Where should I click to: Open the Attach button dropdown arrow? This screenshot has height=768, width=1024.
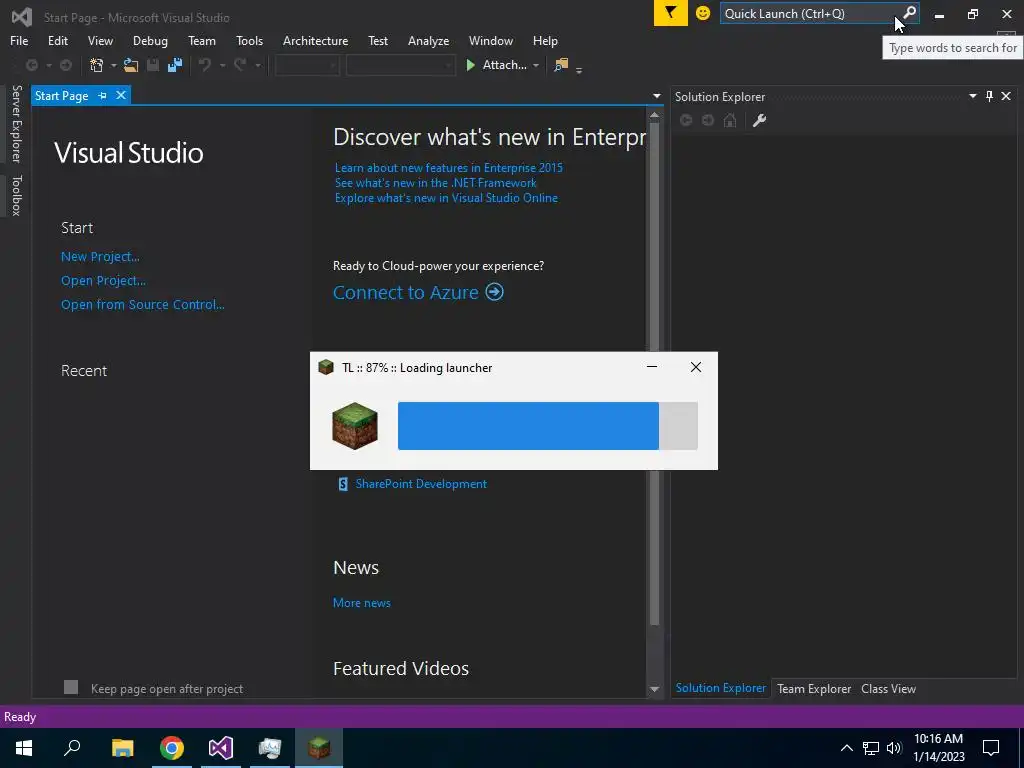pyautogui.click(x=536, y=65)
